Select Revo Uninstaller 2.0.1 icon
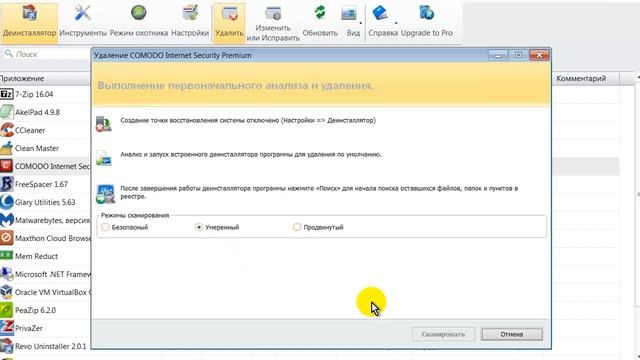The height and width of the screenshot is (360, 640). 7,346
